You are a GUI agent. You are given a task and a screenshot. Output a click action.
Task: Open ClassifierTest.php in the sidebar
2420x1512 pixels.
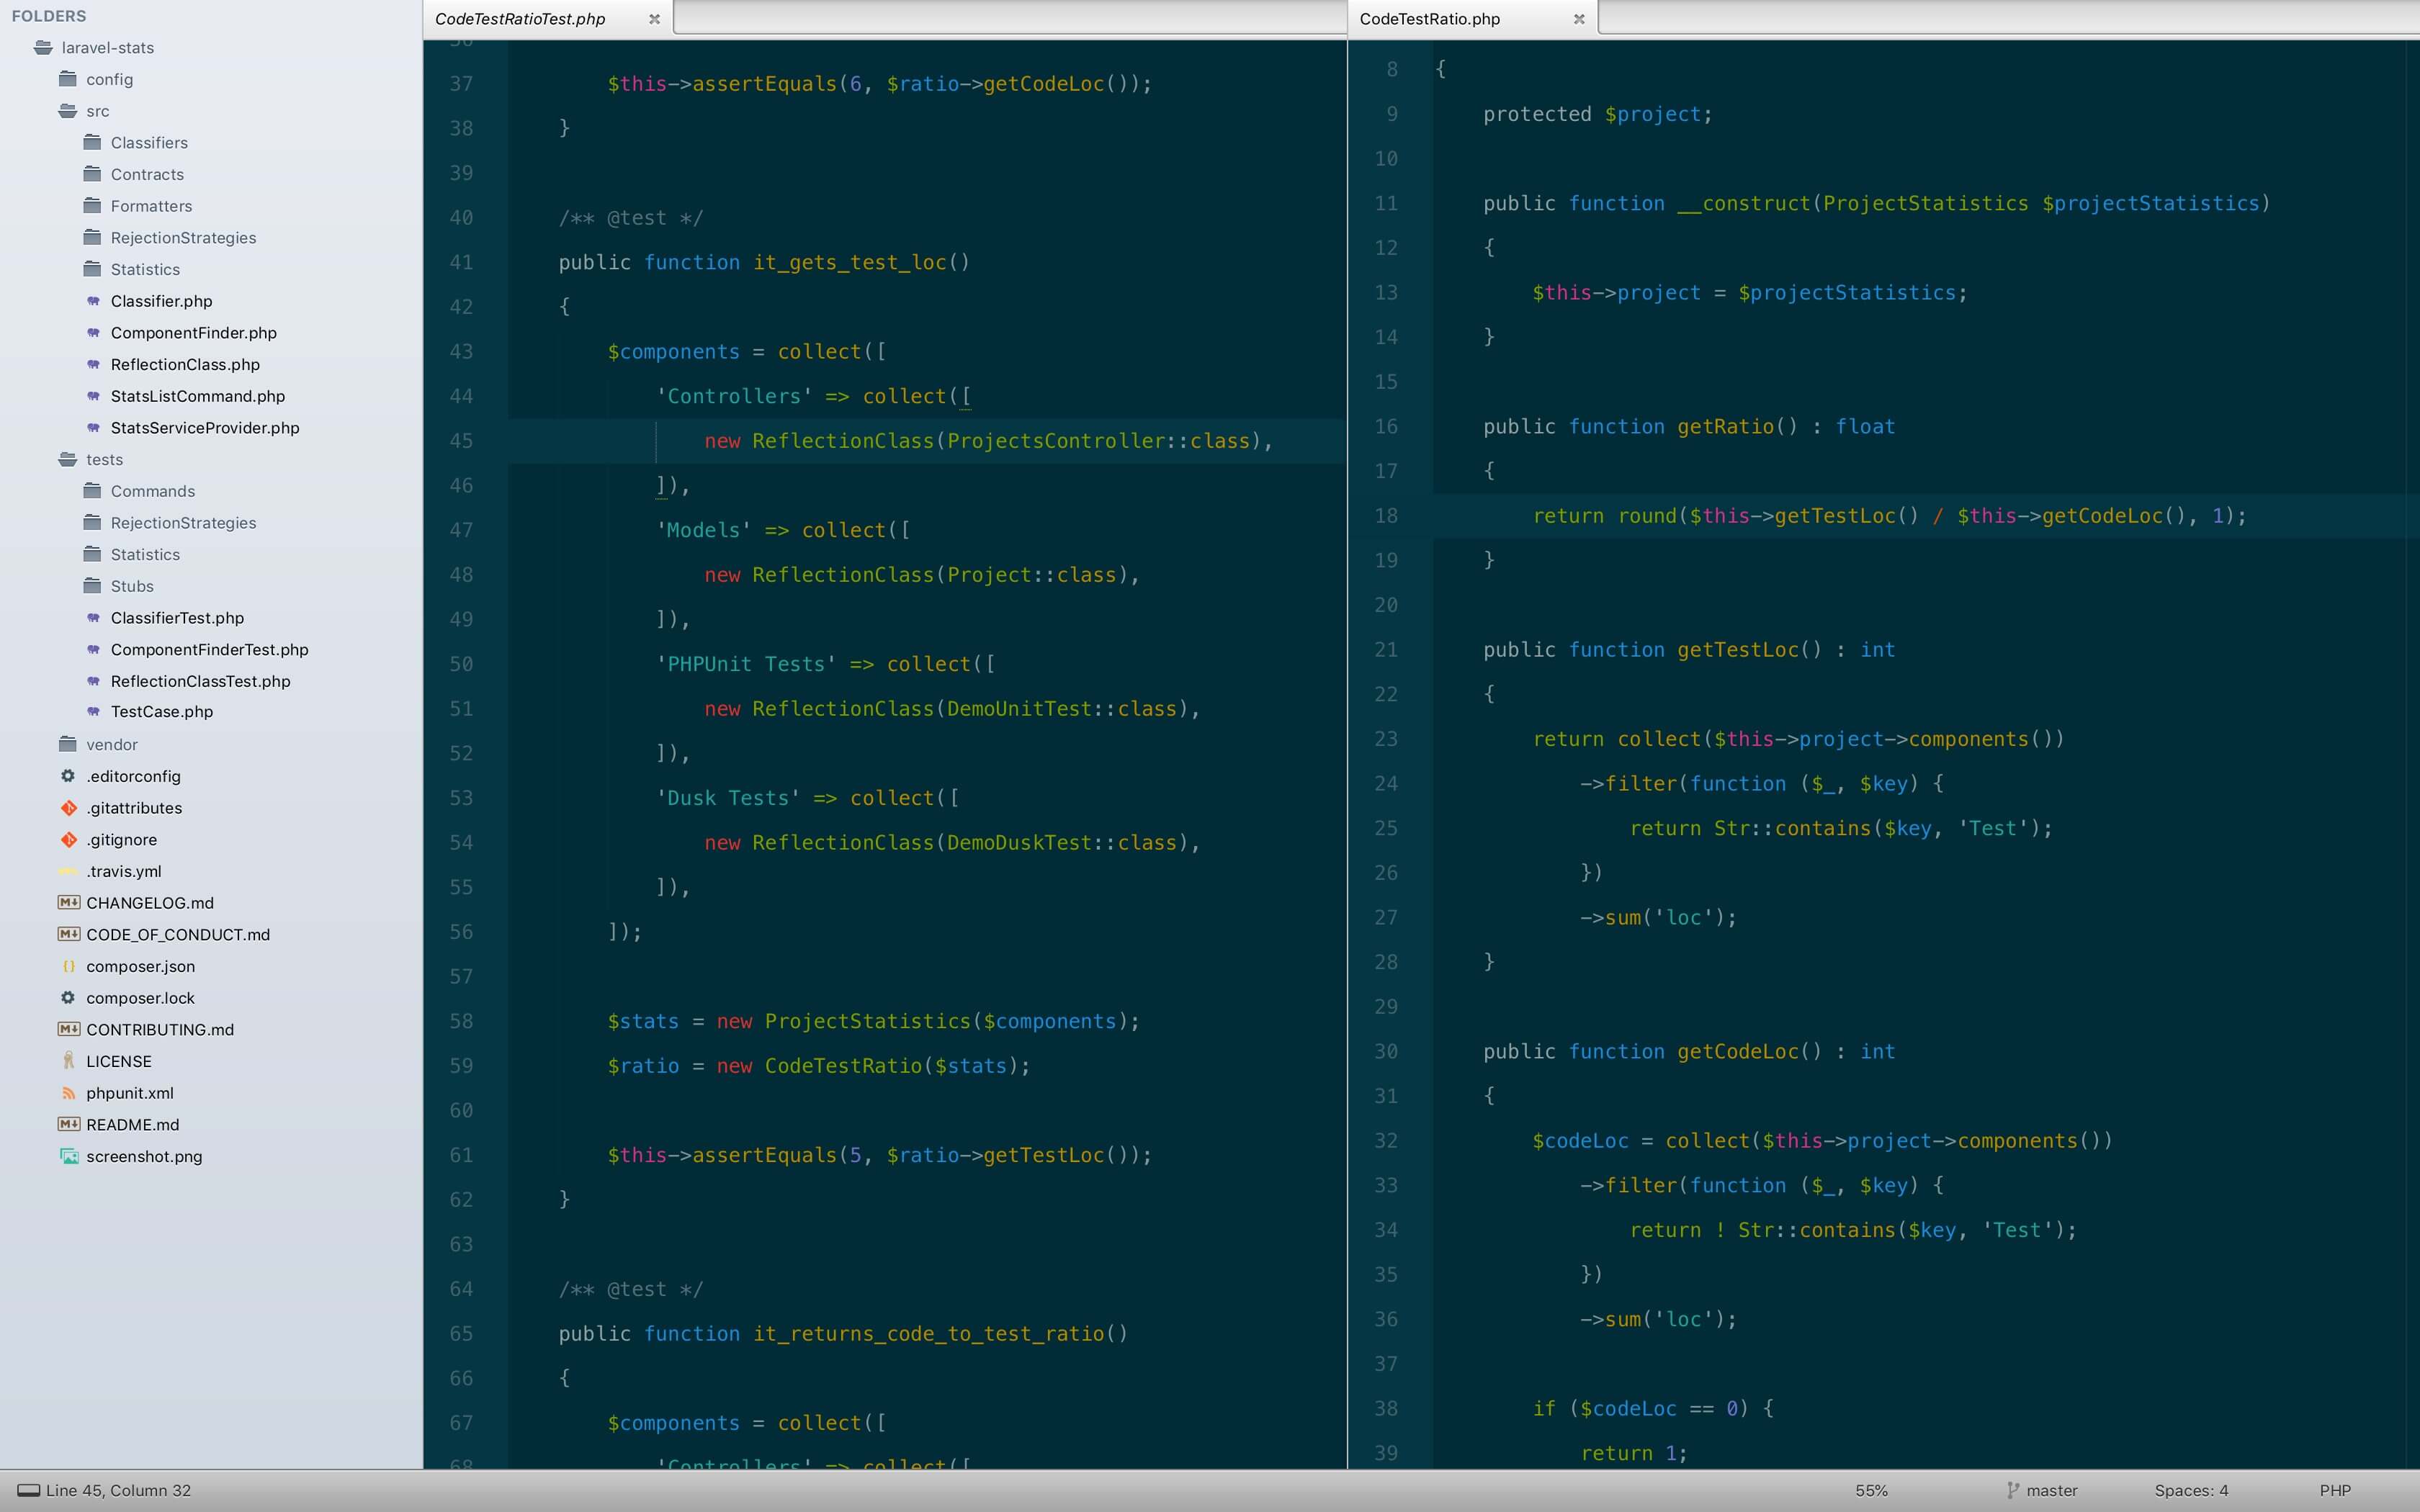pos(177,618)
